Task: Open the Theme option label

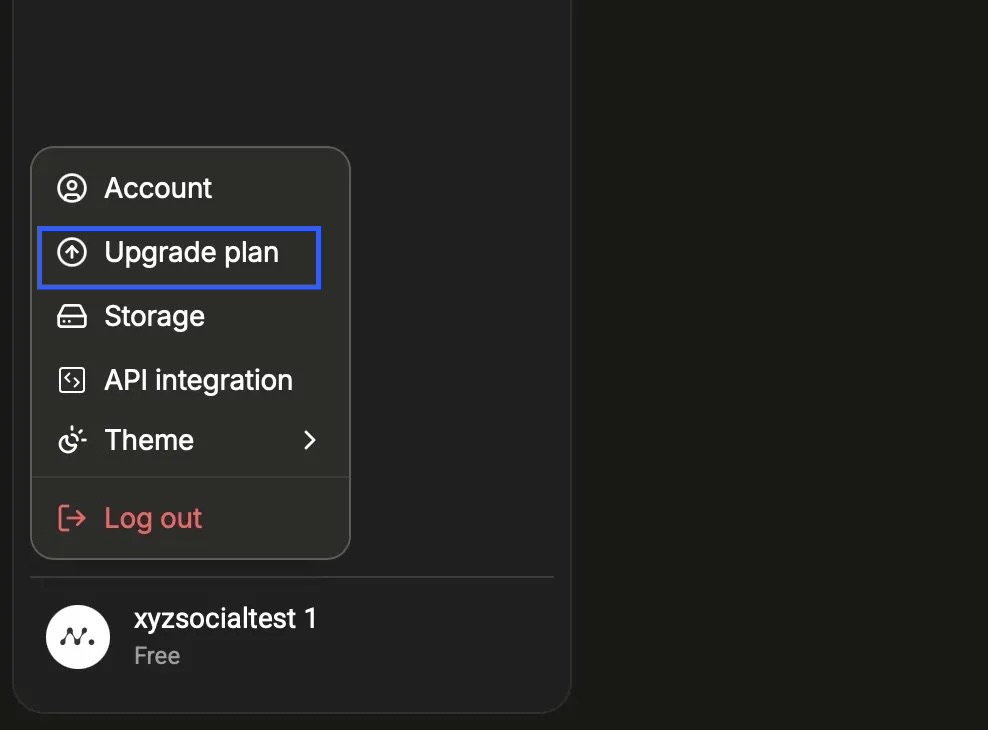Action: pyautogui.click(x=149, y=440)
